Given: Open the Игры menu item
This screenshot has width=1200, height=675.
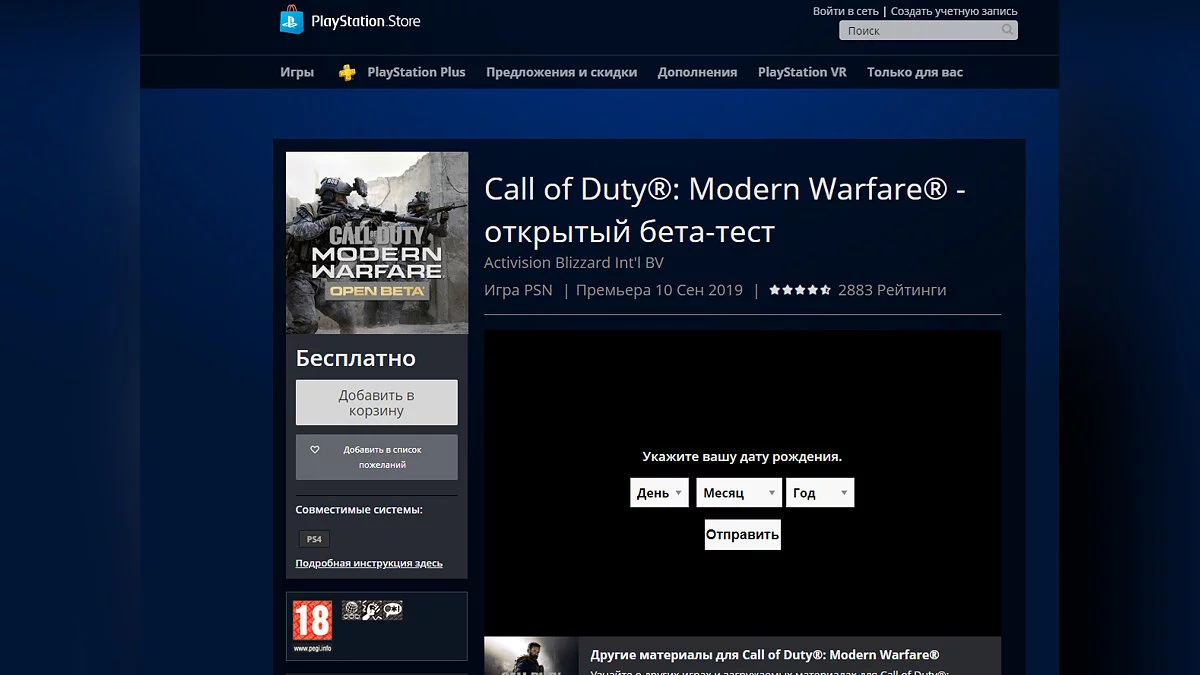Looking at the screenshot, I should pos(297,72).
